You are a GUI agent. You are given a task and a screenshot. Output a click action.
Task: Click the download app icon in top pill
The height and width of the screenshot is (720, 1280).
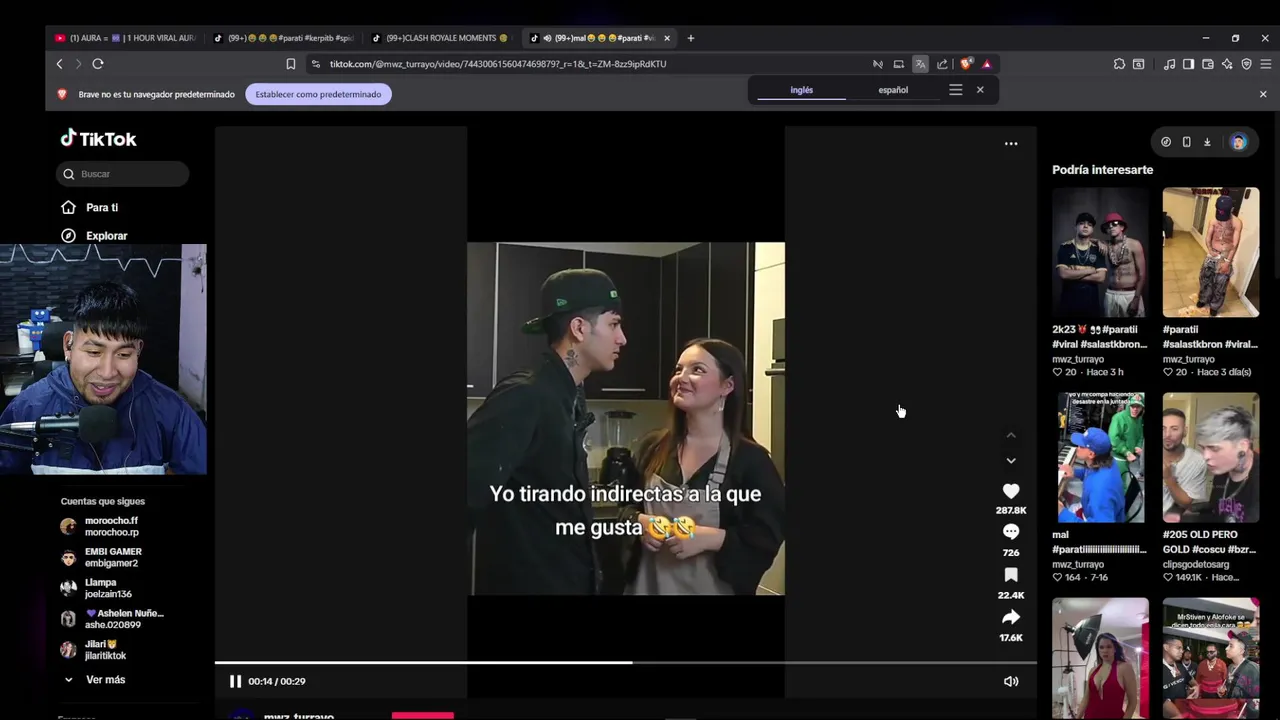[x=1207, y=142]
